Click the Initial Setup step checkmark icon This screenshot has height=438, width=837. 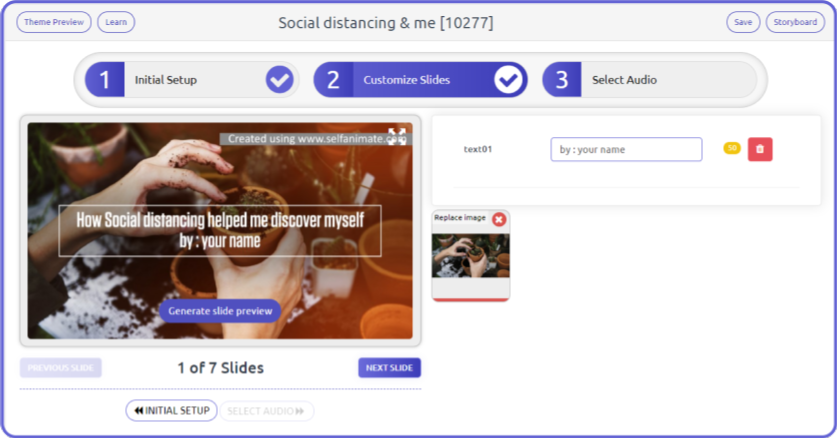[x=279, y=79]
